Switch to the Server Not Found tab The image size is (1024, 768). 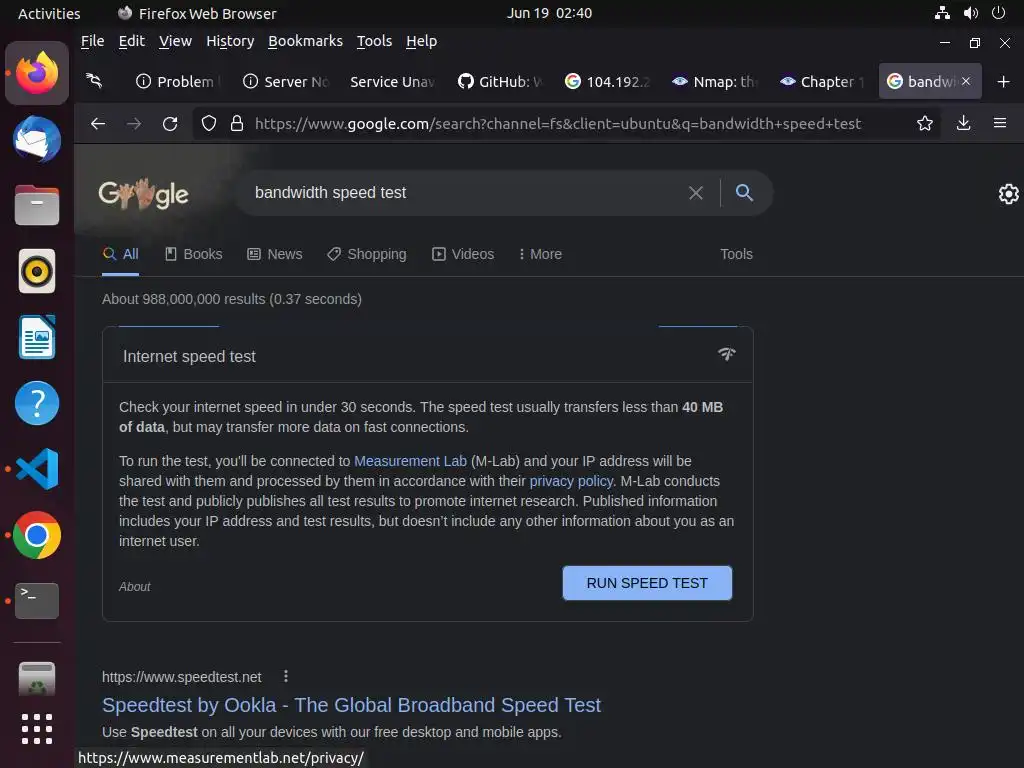click(x=285, y=82)
